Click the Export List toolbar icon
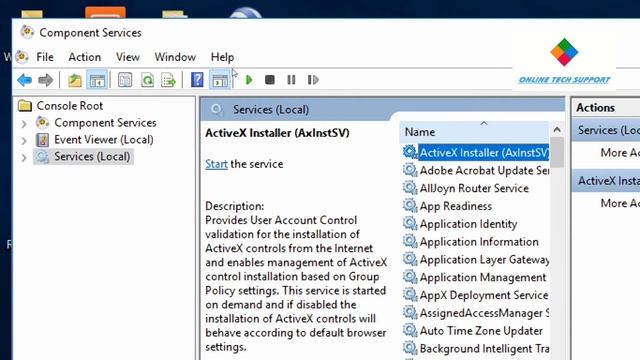This screenshot has width=640, height=360. click(x=168, y=80)
